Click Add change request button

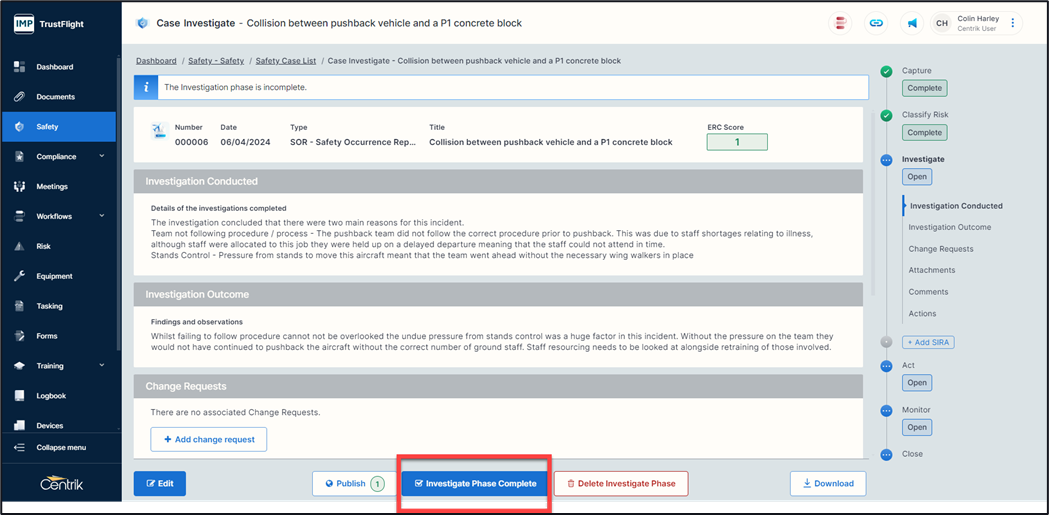pyautogui.click(x=209, y=440)
